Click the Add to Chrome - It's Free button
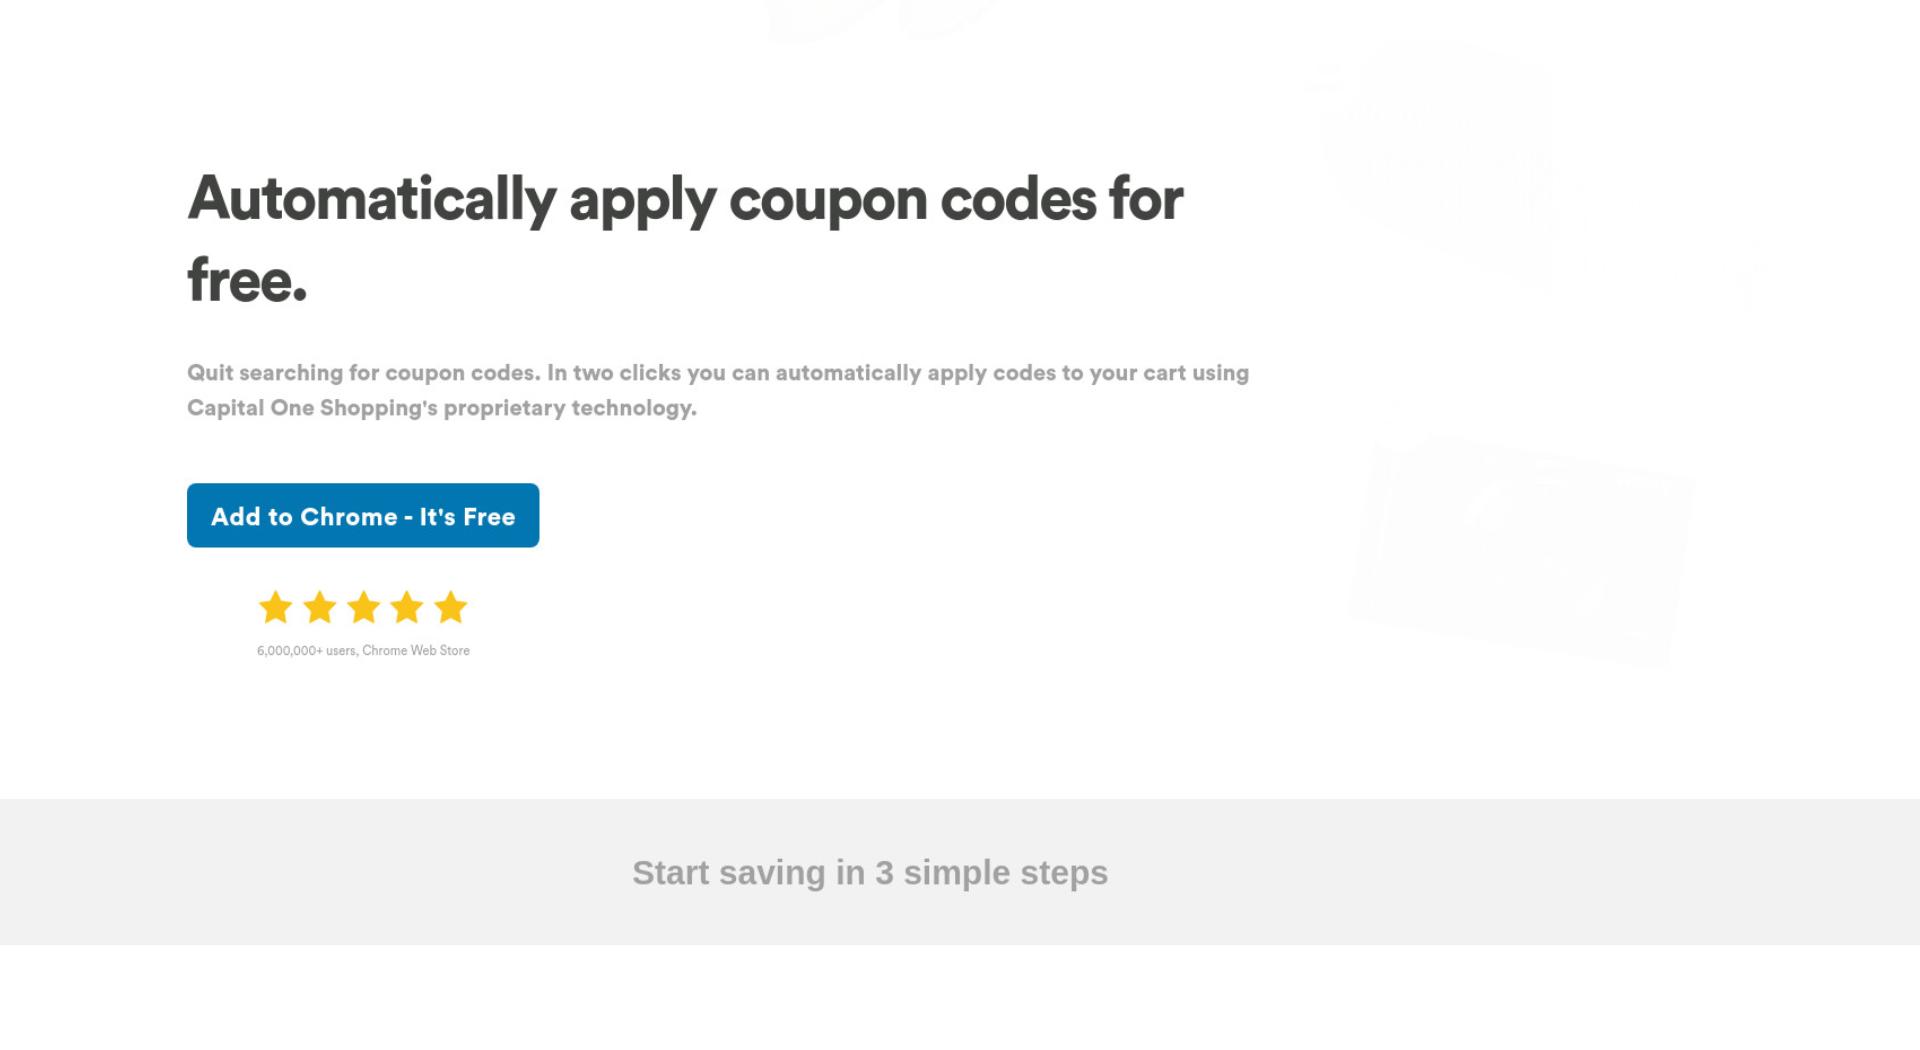The width and height of the screenshot is (1920, 1050). [363, 515]
